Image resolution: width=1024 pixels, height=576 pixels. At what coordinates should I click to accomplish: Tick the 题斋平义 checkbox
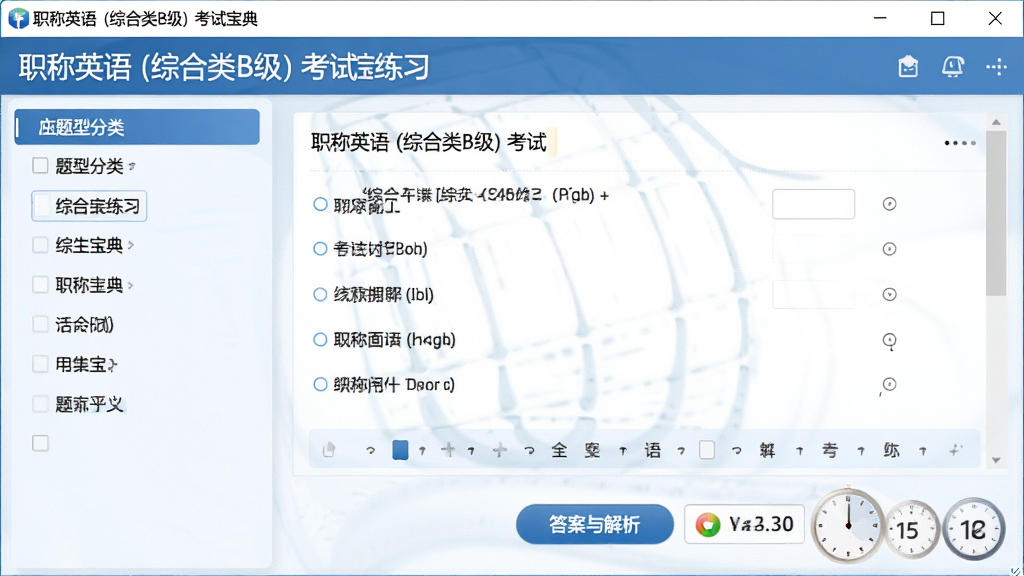point(40,404)
